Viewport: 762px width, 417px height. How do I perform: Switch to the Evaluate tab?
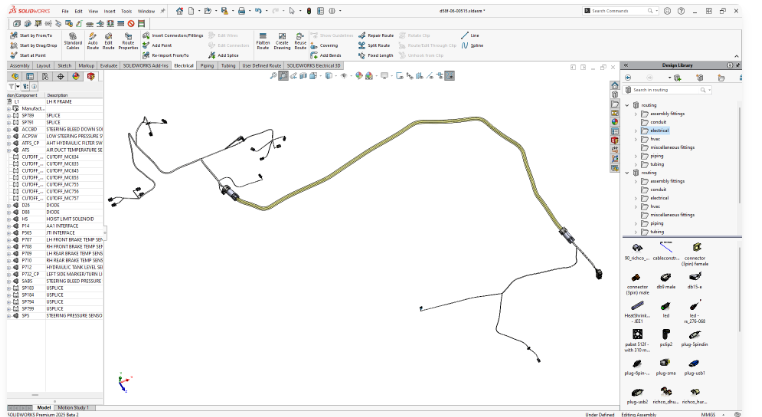click(108, 66)
